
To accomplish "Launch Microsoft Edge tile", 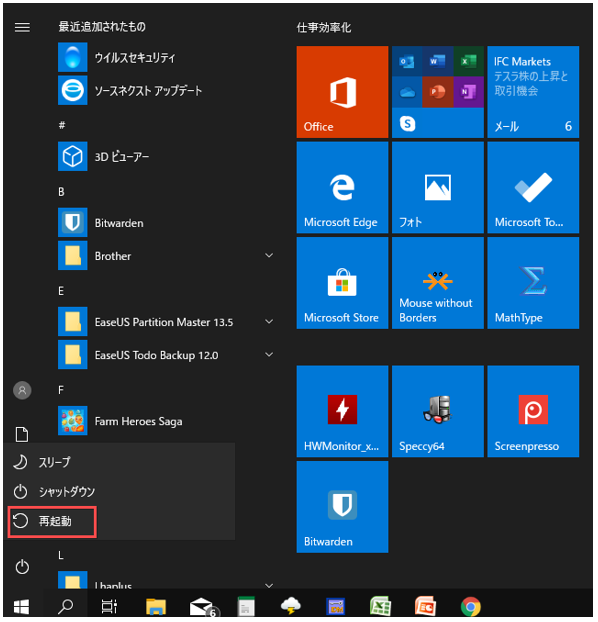I will 342,187.
